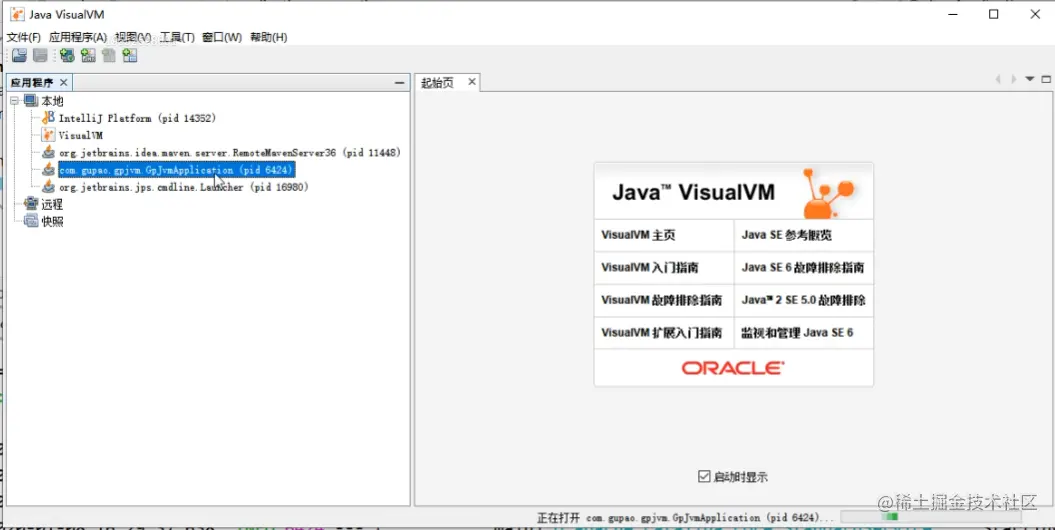Click the Java icon beside RemoteMavenServer36
This screenshot has height=530, width=1055.
pos(48,153)
